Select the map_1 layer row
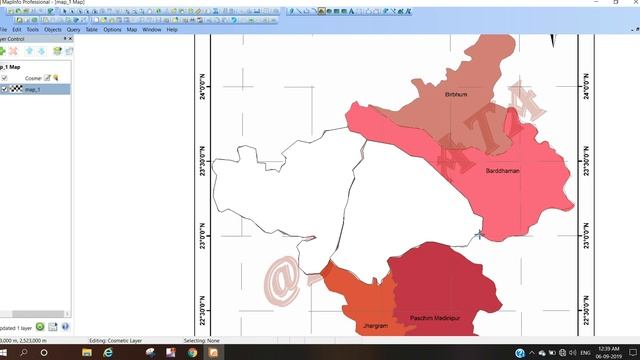 [x=35, y=89]
